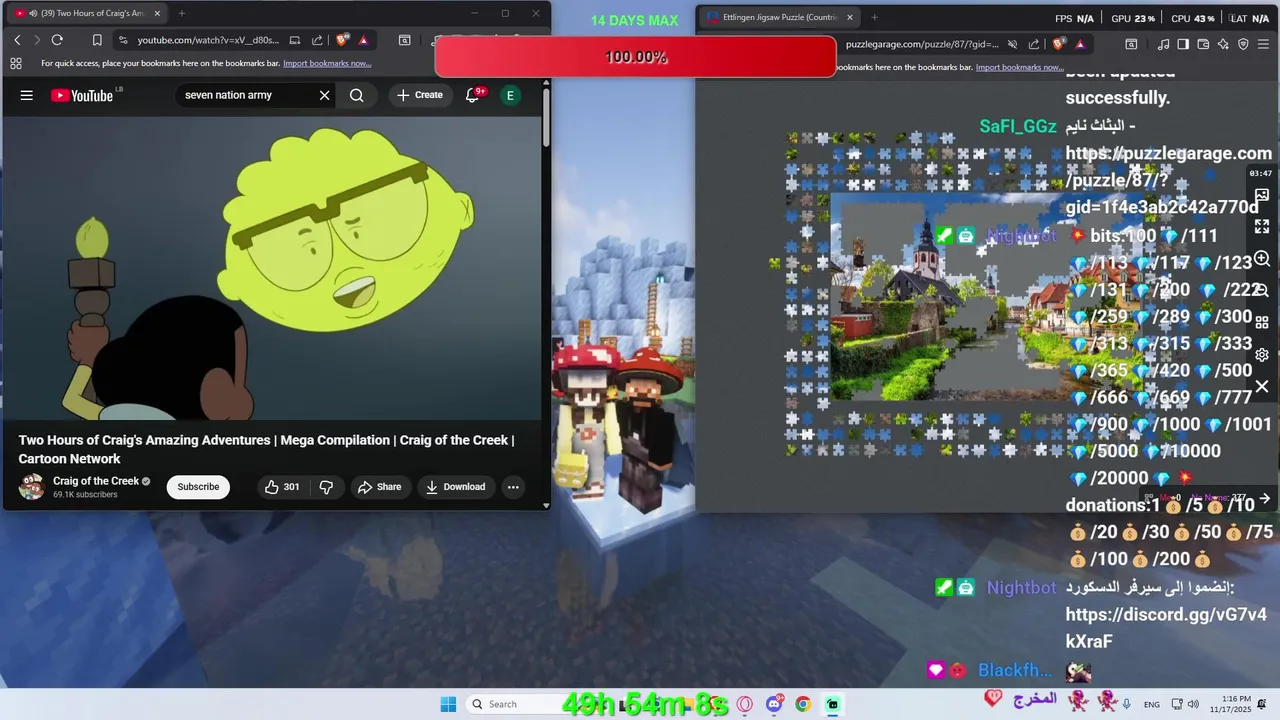Screen dimensions: 1280x720
Task: Open the media control music-note icon
Action: tap(1163, 44)
